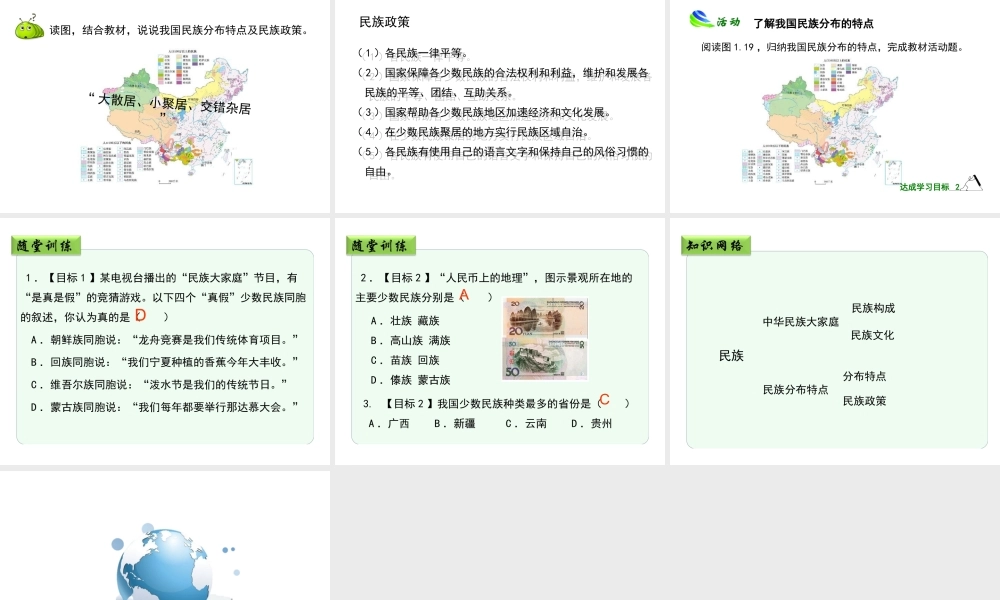Click the 民族分布特点 node
The height and width of the screenshot is (600, 1000).
click(795, 390)
